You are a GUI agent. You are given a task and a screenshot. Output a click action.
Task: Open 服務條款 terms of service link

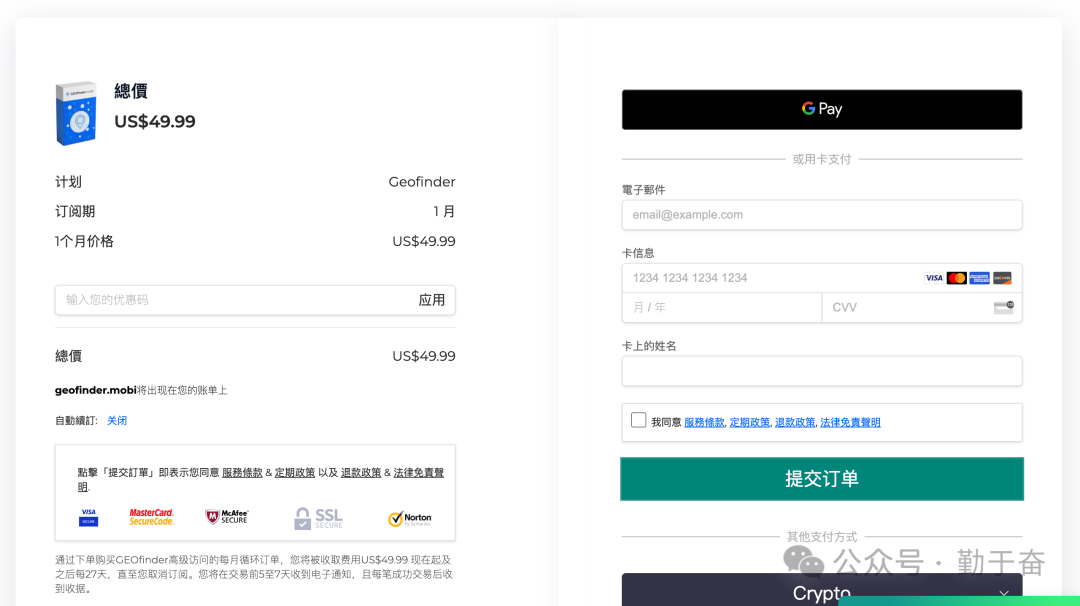pyautogui.click(x=704, y=421)
